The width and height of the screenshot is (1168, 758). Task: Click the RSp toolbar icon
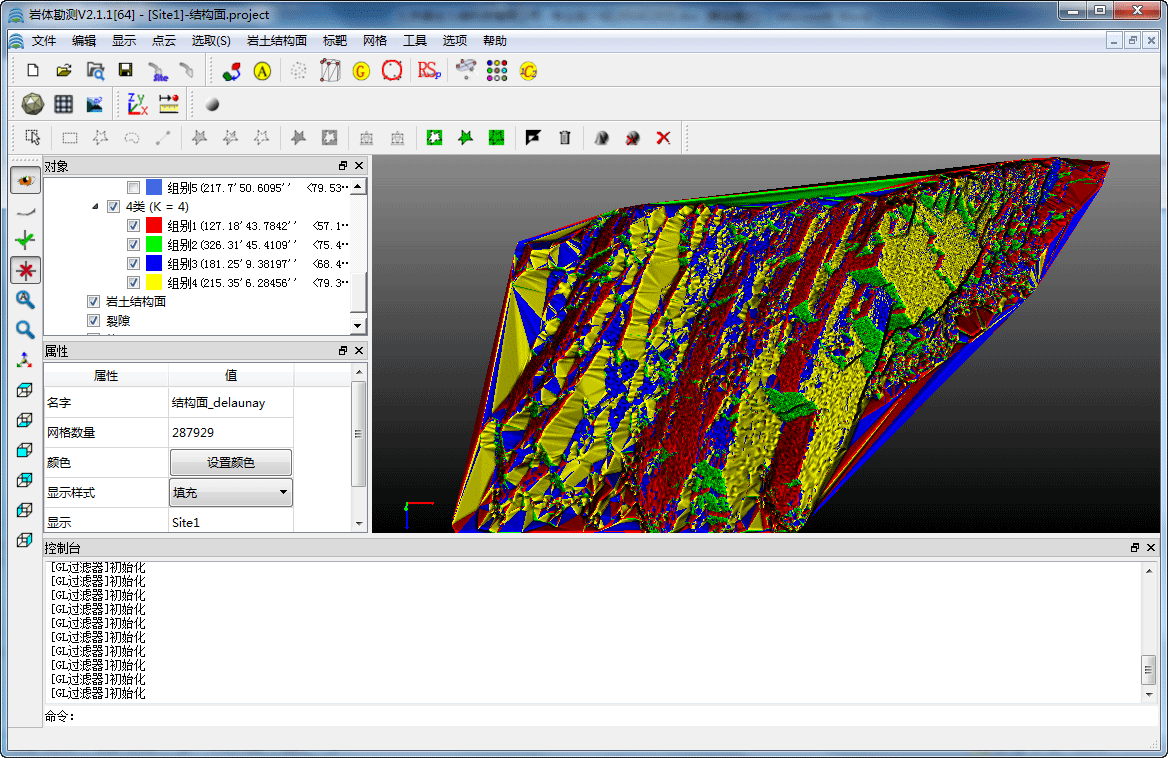(x=429, y=71)
